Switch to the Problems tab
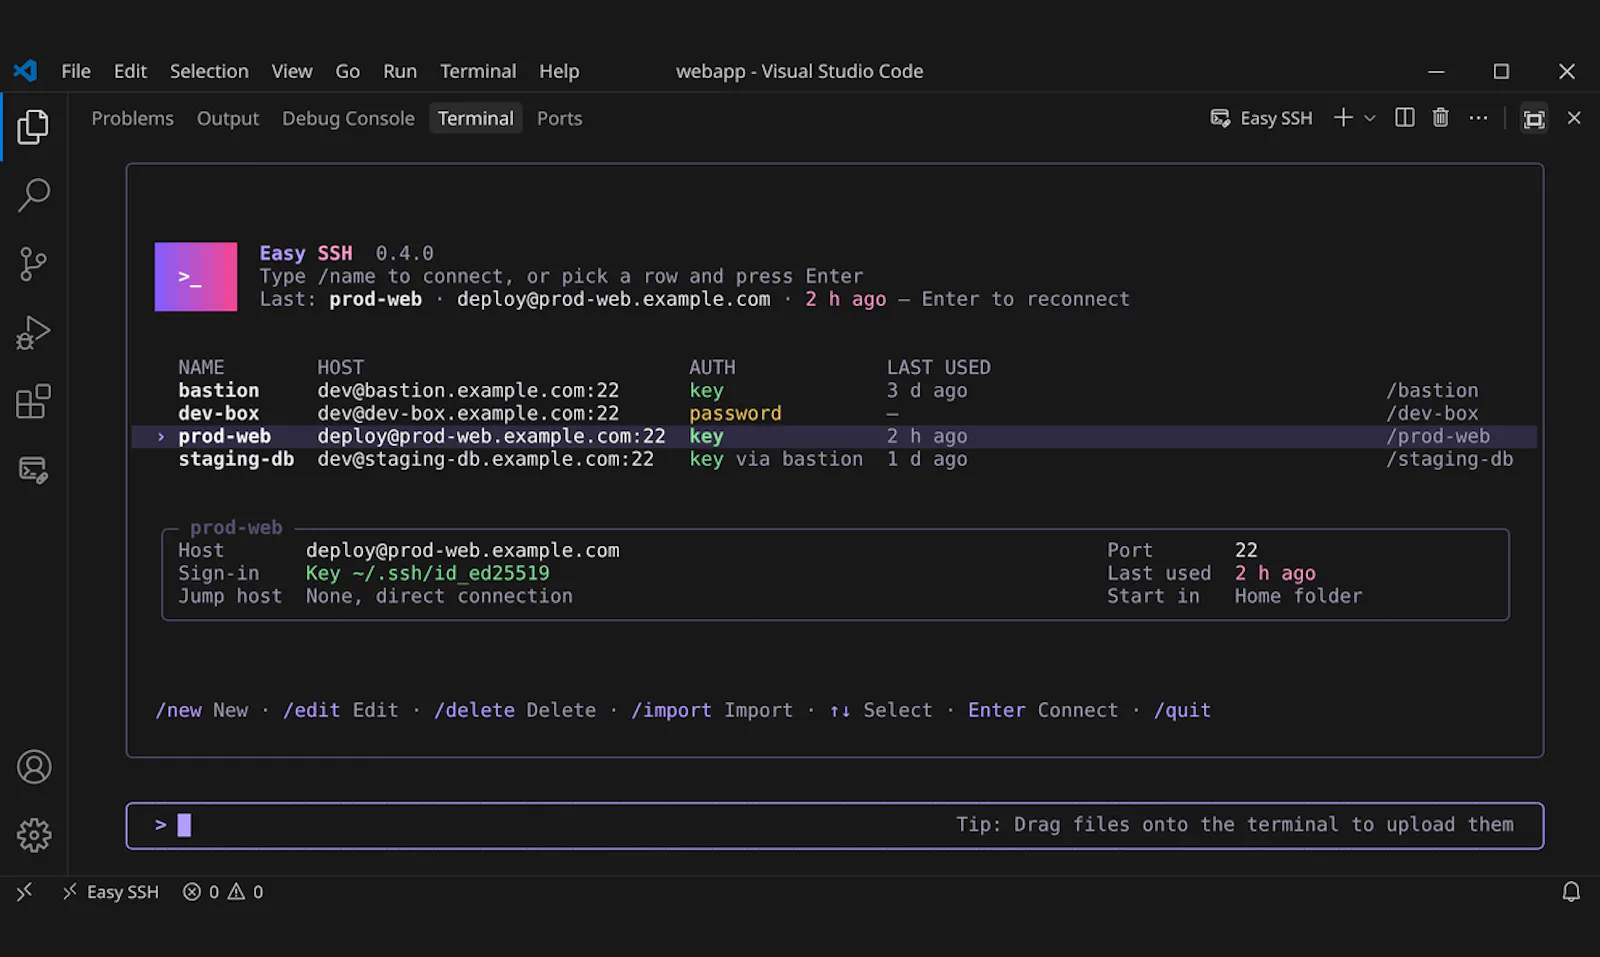Image resolution: width=1600 pixels, height=957 pixels. [x=133, y=118]
